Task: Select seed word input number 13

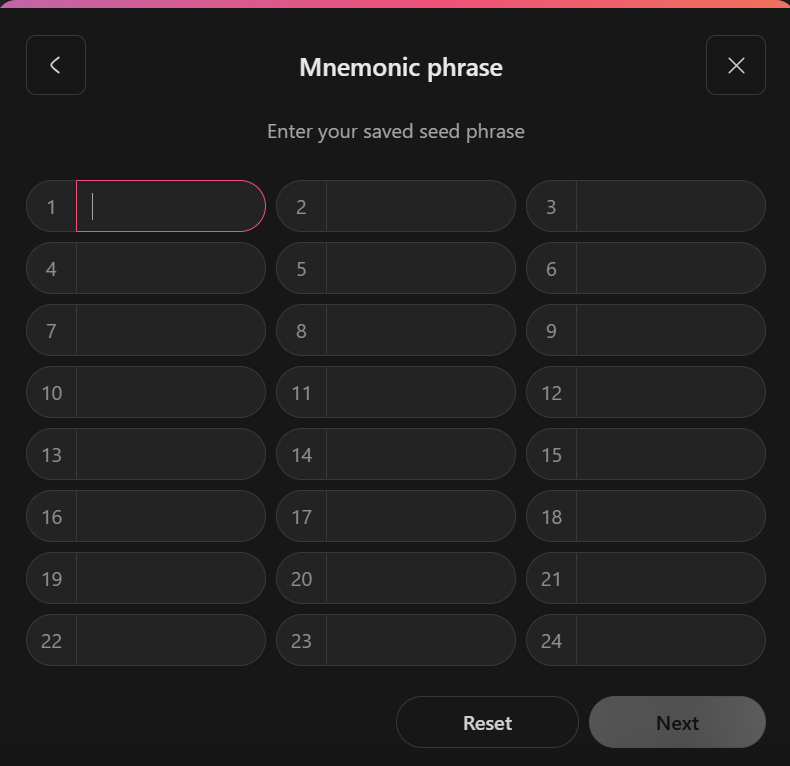Action: click(x=170, y=455)
